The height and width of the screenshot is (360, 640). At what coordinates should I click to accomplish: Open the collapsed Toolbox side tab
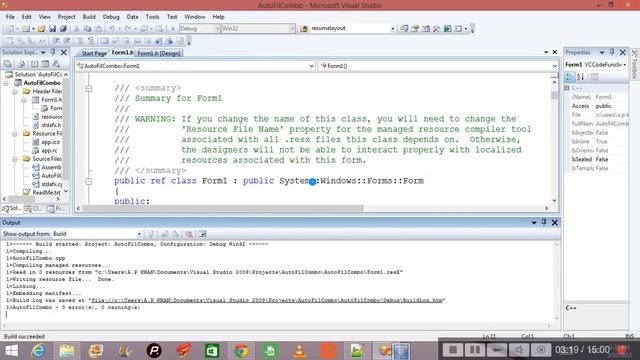point(634,64)
